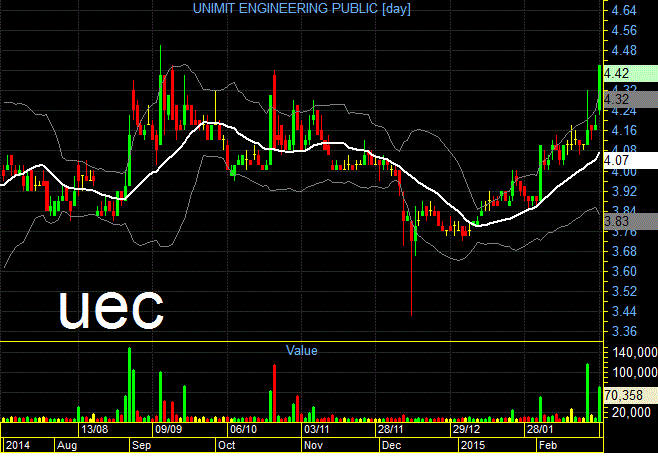This screenshot has width=658, height=460.
Task: Click the 3.44 price axis label
Action: tap(624, 312)
